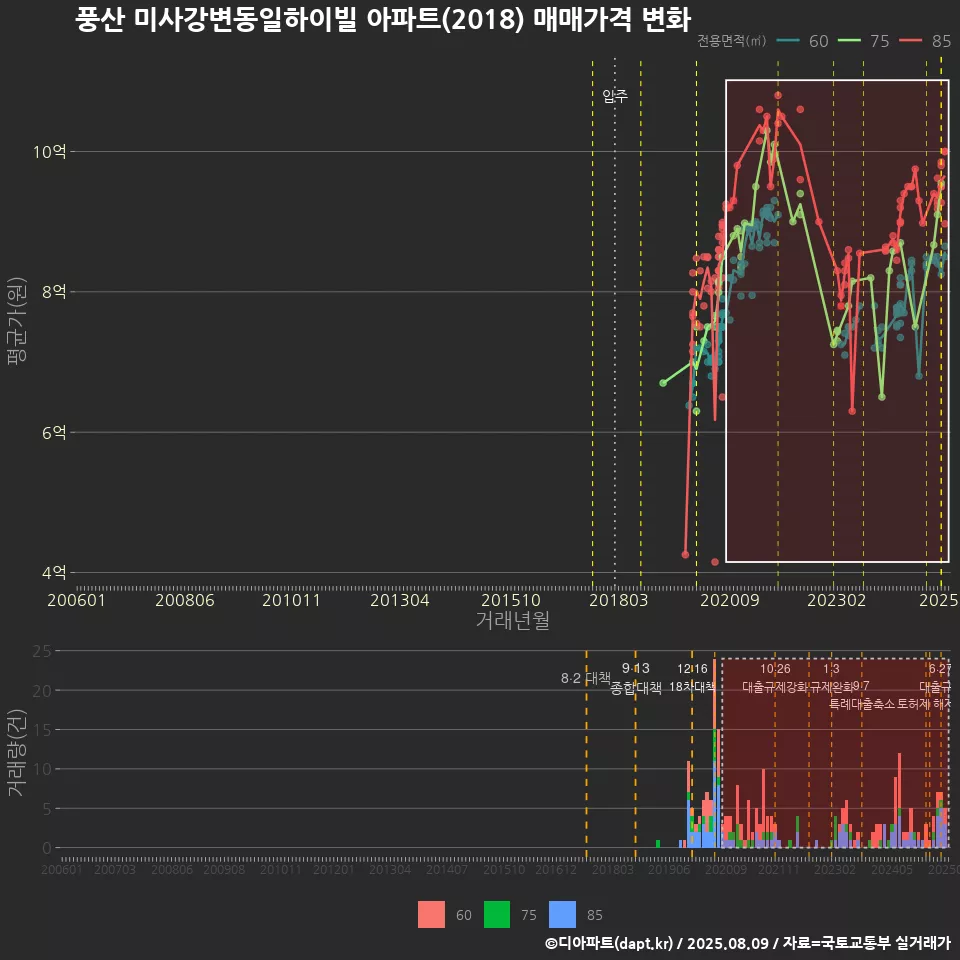This screenshot has height=960, width=960.
Task: Click the 6억 price axis label
Action: click(x=54, y=432)
